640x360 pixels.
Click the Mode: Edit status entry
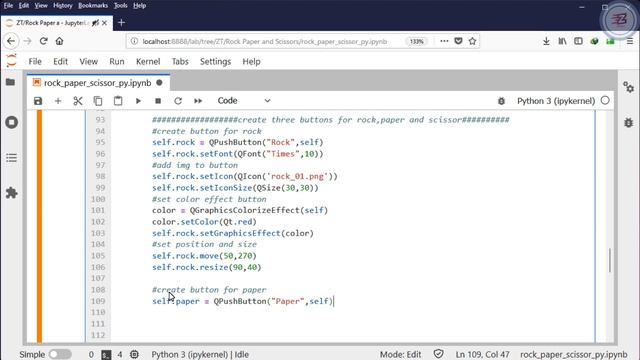[x=400, y=354]
